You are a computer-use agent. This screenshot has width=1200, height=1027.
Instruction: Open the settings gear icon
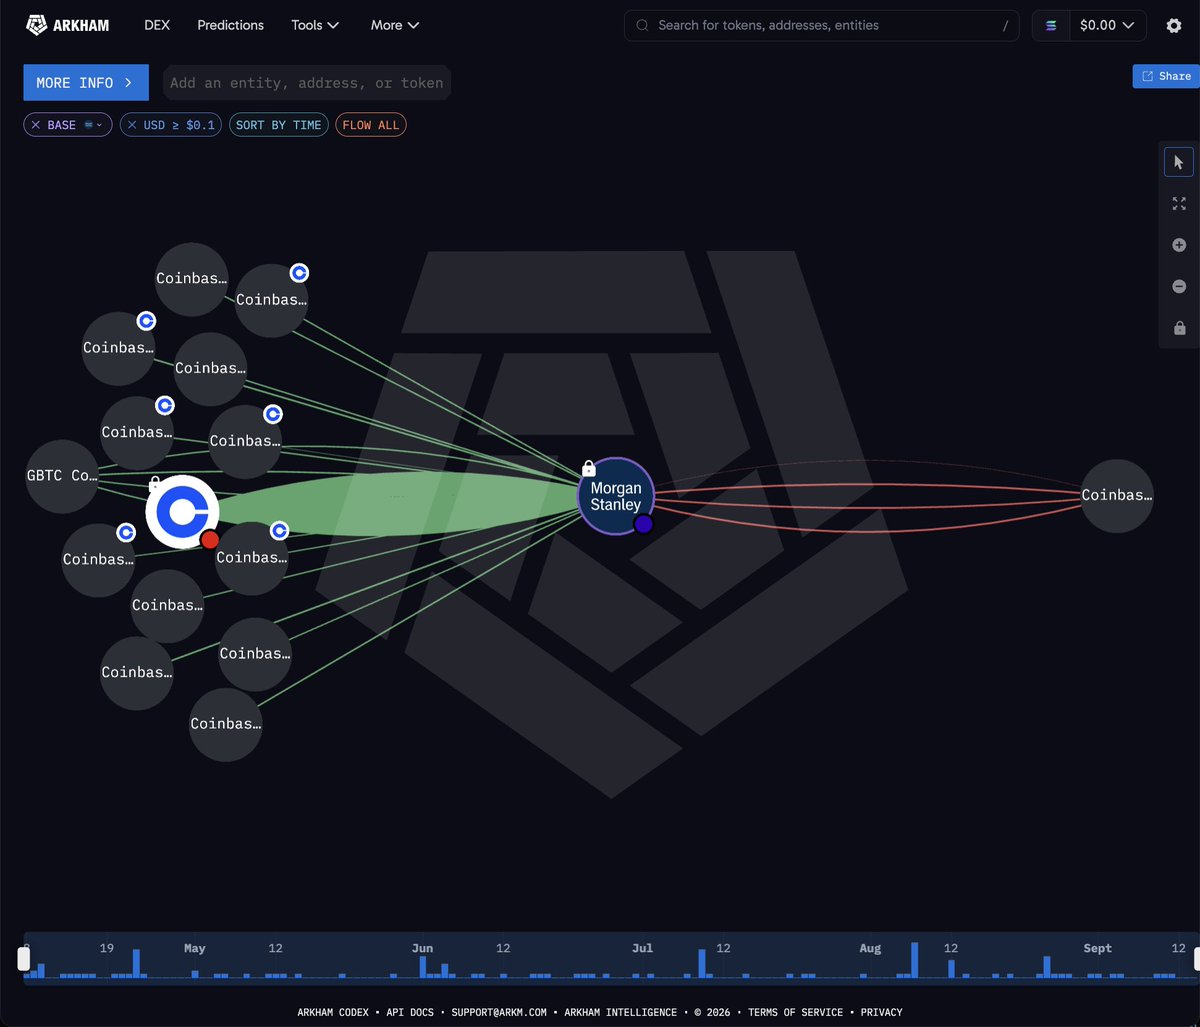click(1174, 26)
